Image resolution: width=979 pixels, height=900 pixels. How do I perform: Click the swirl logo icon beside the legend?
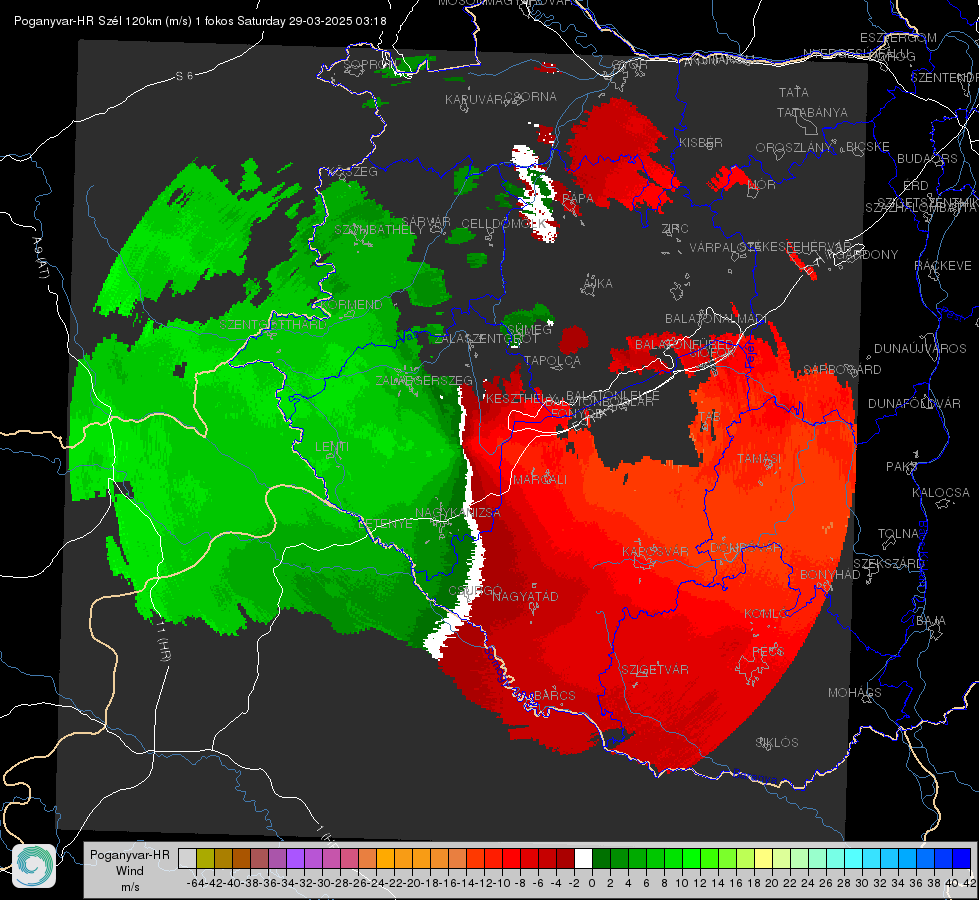coord(34,866)
